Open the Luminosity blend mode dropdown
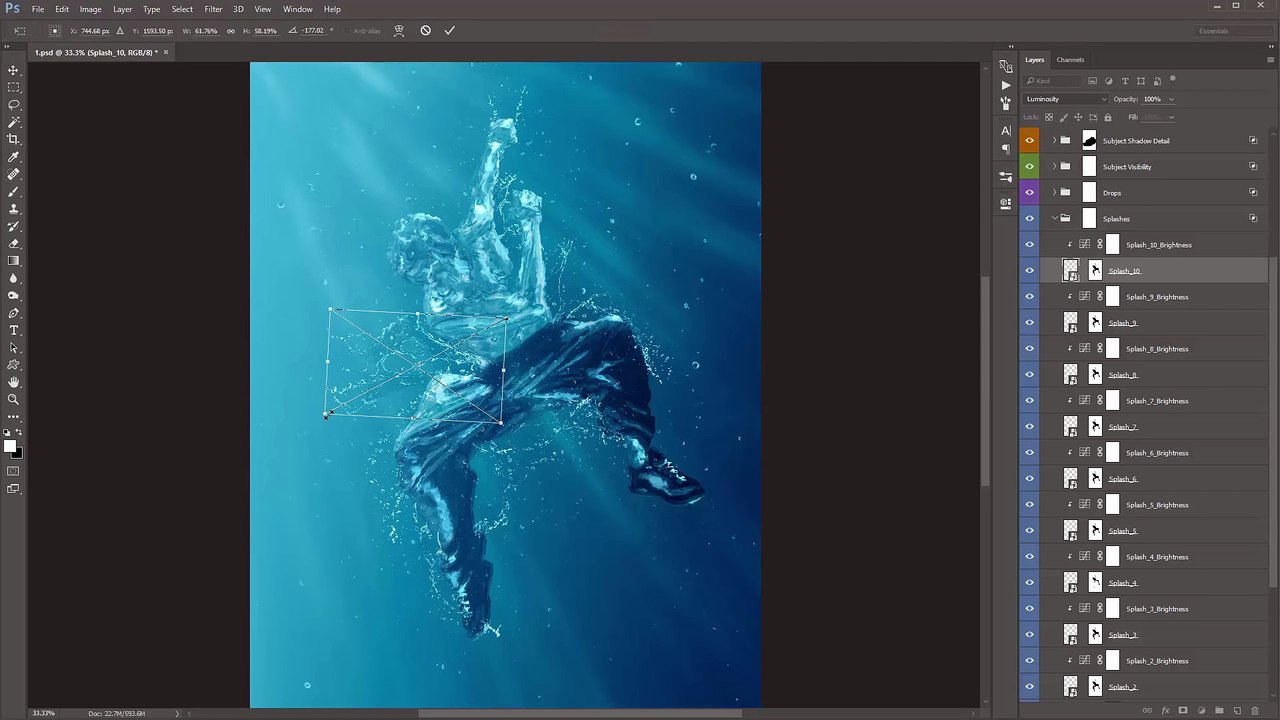Viewport: 1280px width, 720px height. pos(1065,99)
